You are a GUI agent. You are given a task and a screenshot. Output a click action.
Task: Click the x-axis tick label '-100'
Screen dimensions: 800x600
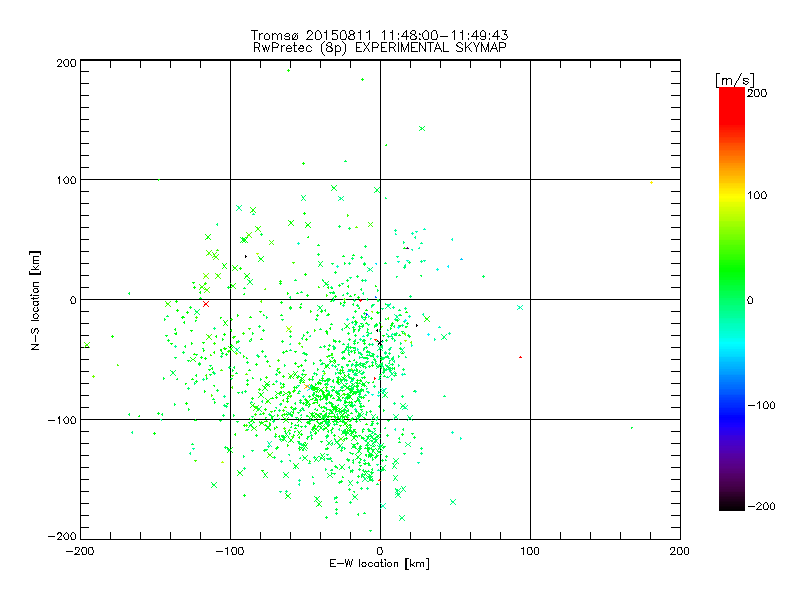pos(230,551)
